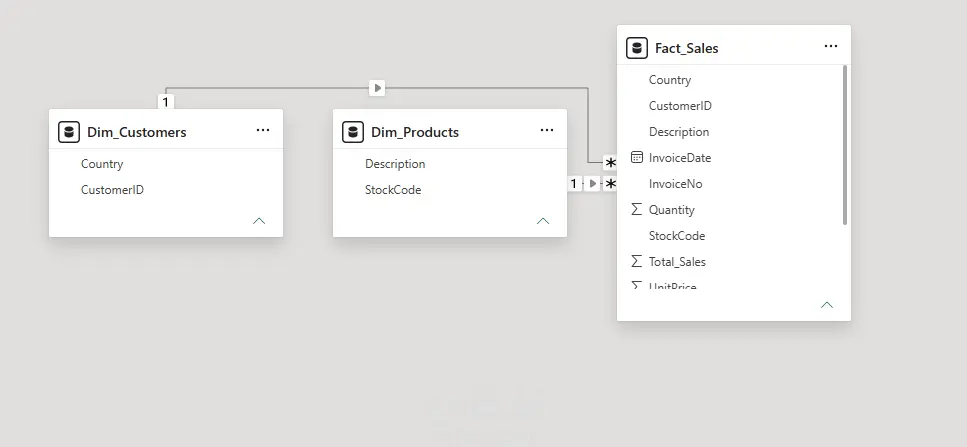Collapse the Dim_Products table card
Image resolution: width=967 pixels, height=447 pixels.
543,221
